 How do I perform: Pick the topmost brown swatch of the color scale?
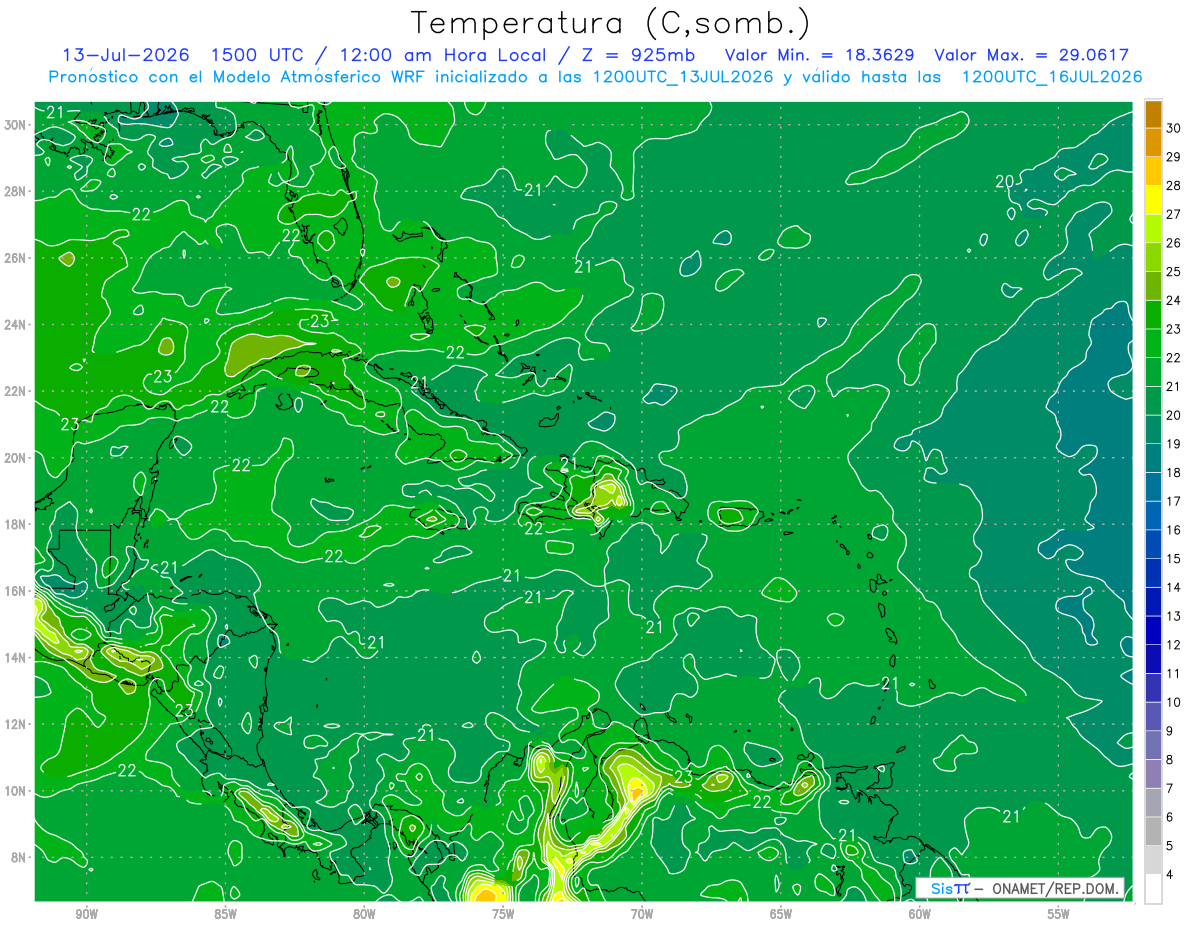tap(1153, 114)
